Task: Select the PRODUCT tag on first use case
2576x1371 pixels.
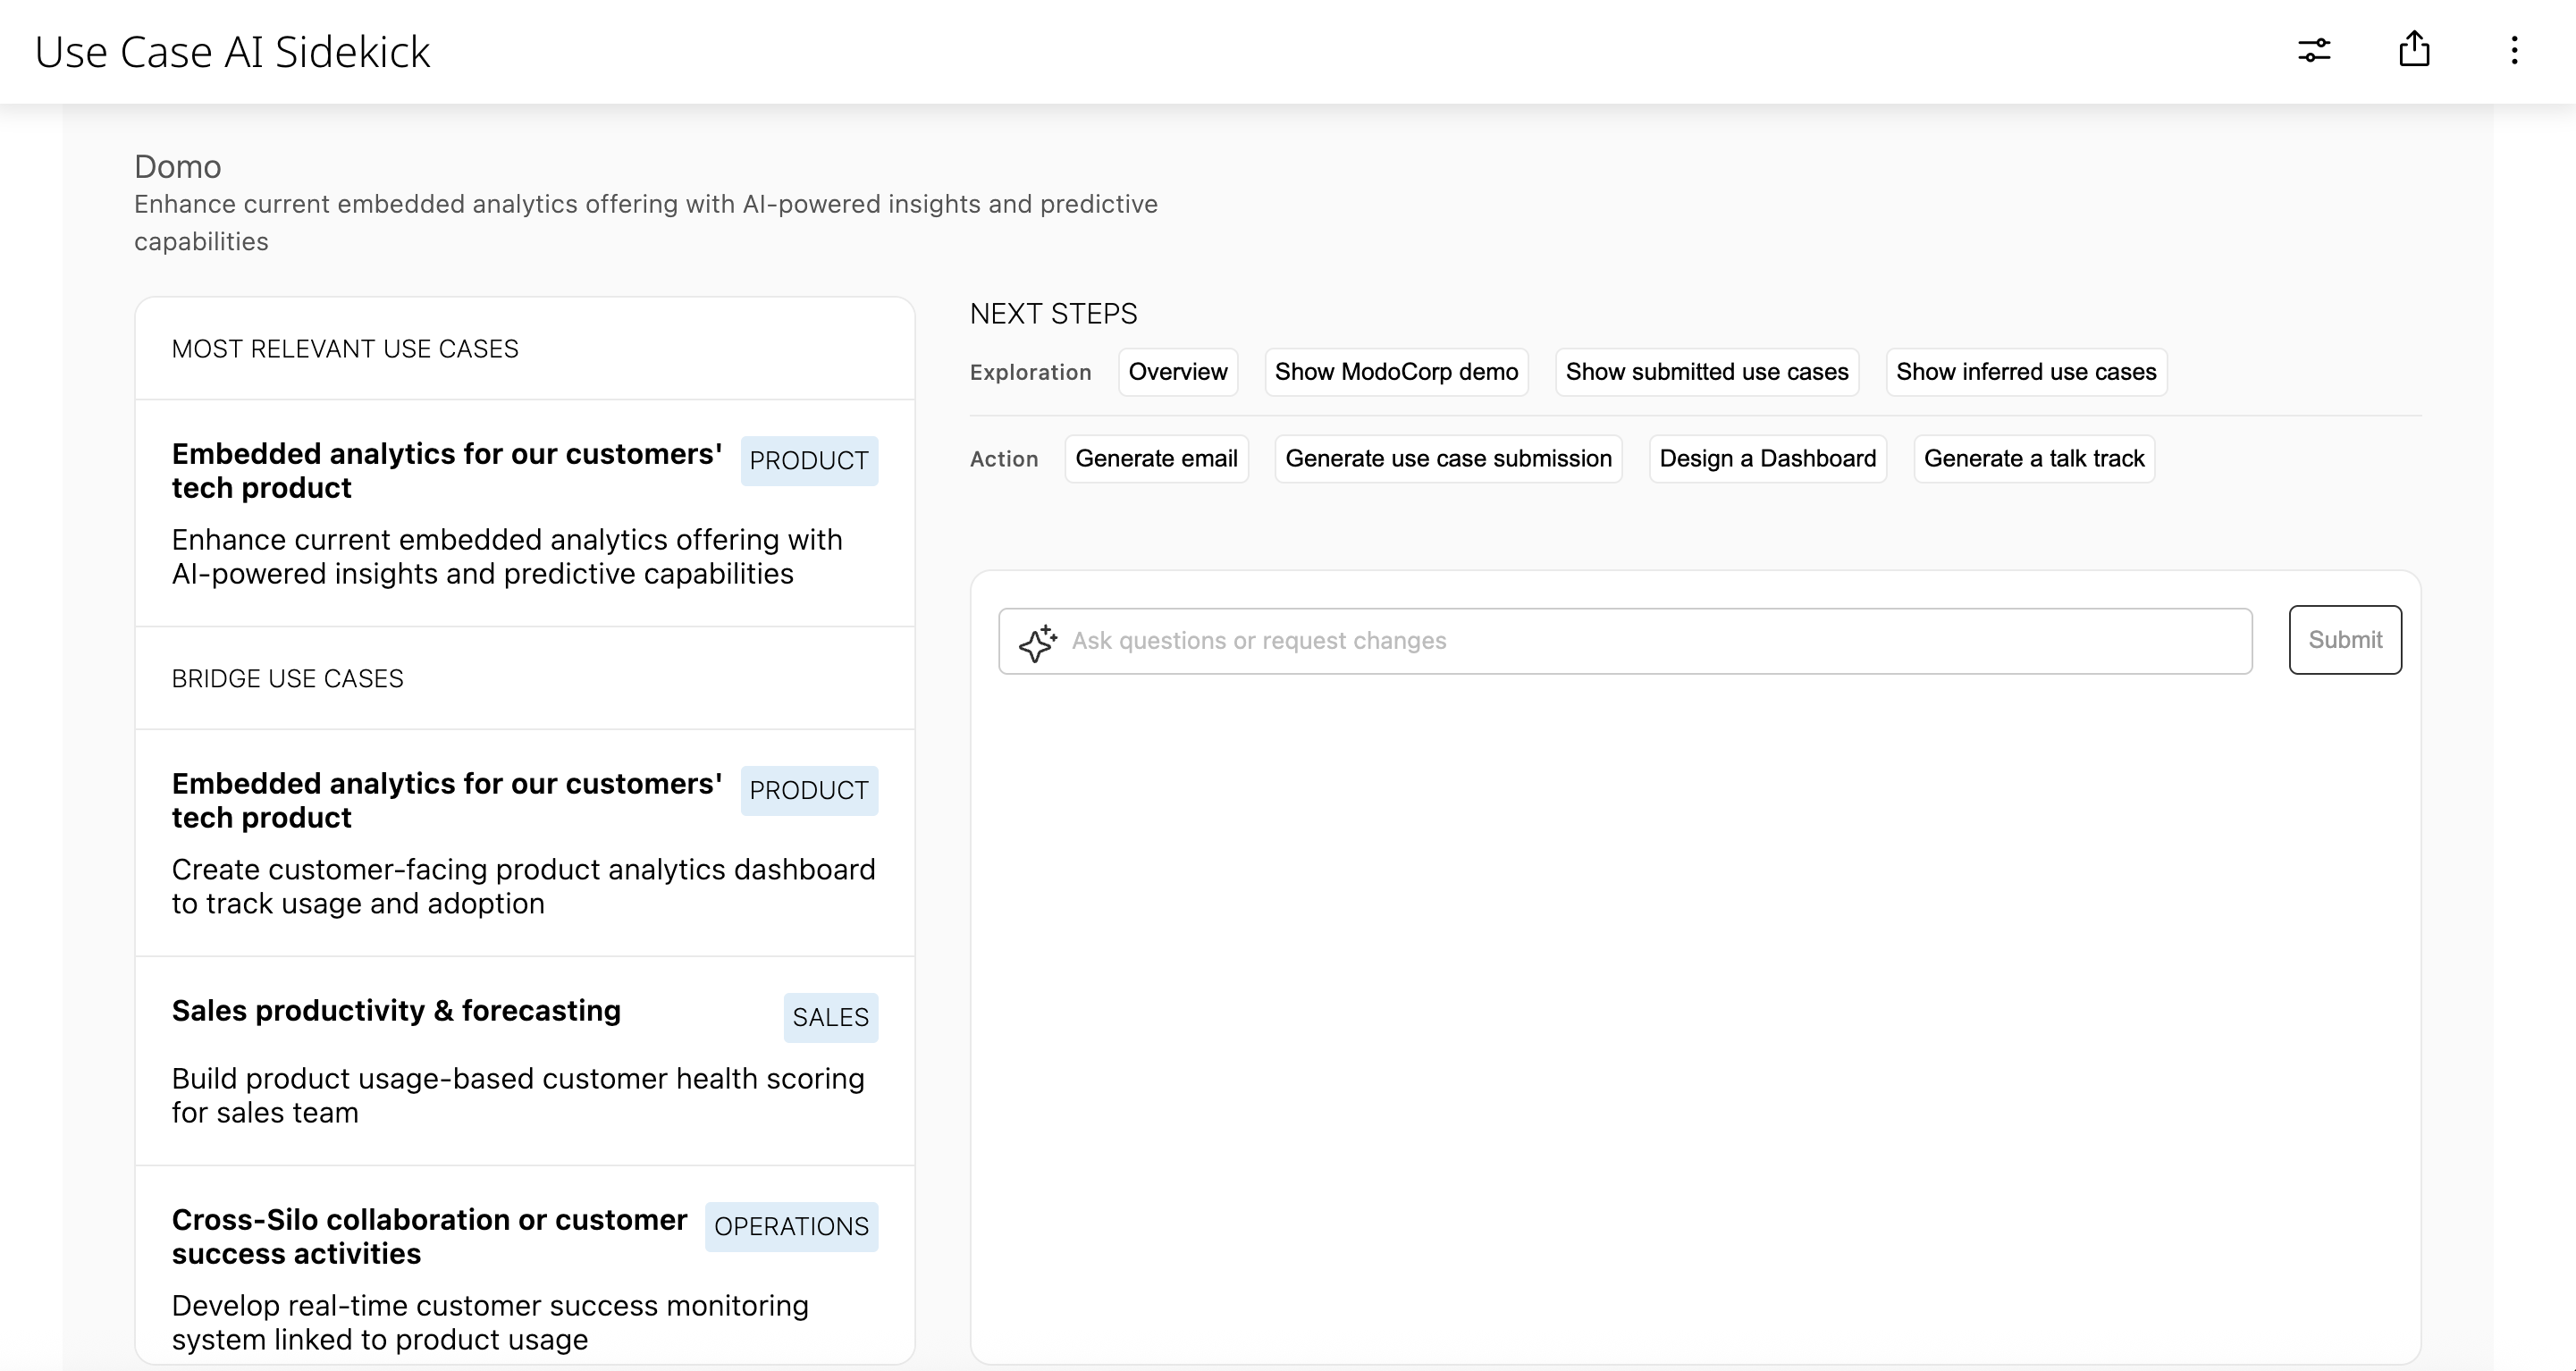Action: tap(809, 460)
